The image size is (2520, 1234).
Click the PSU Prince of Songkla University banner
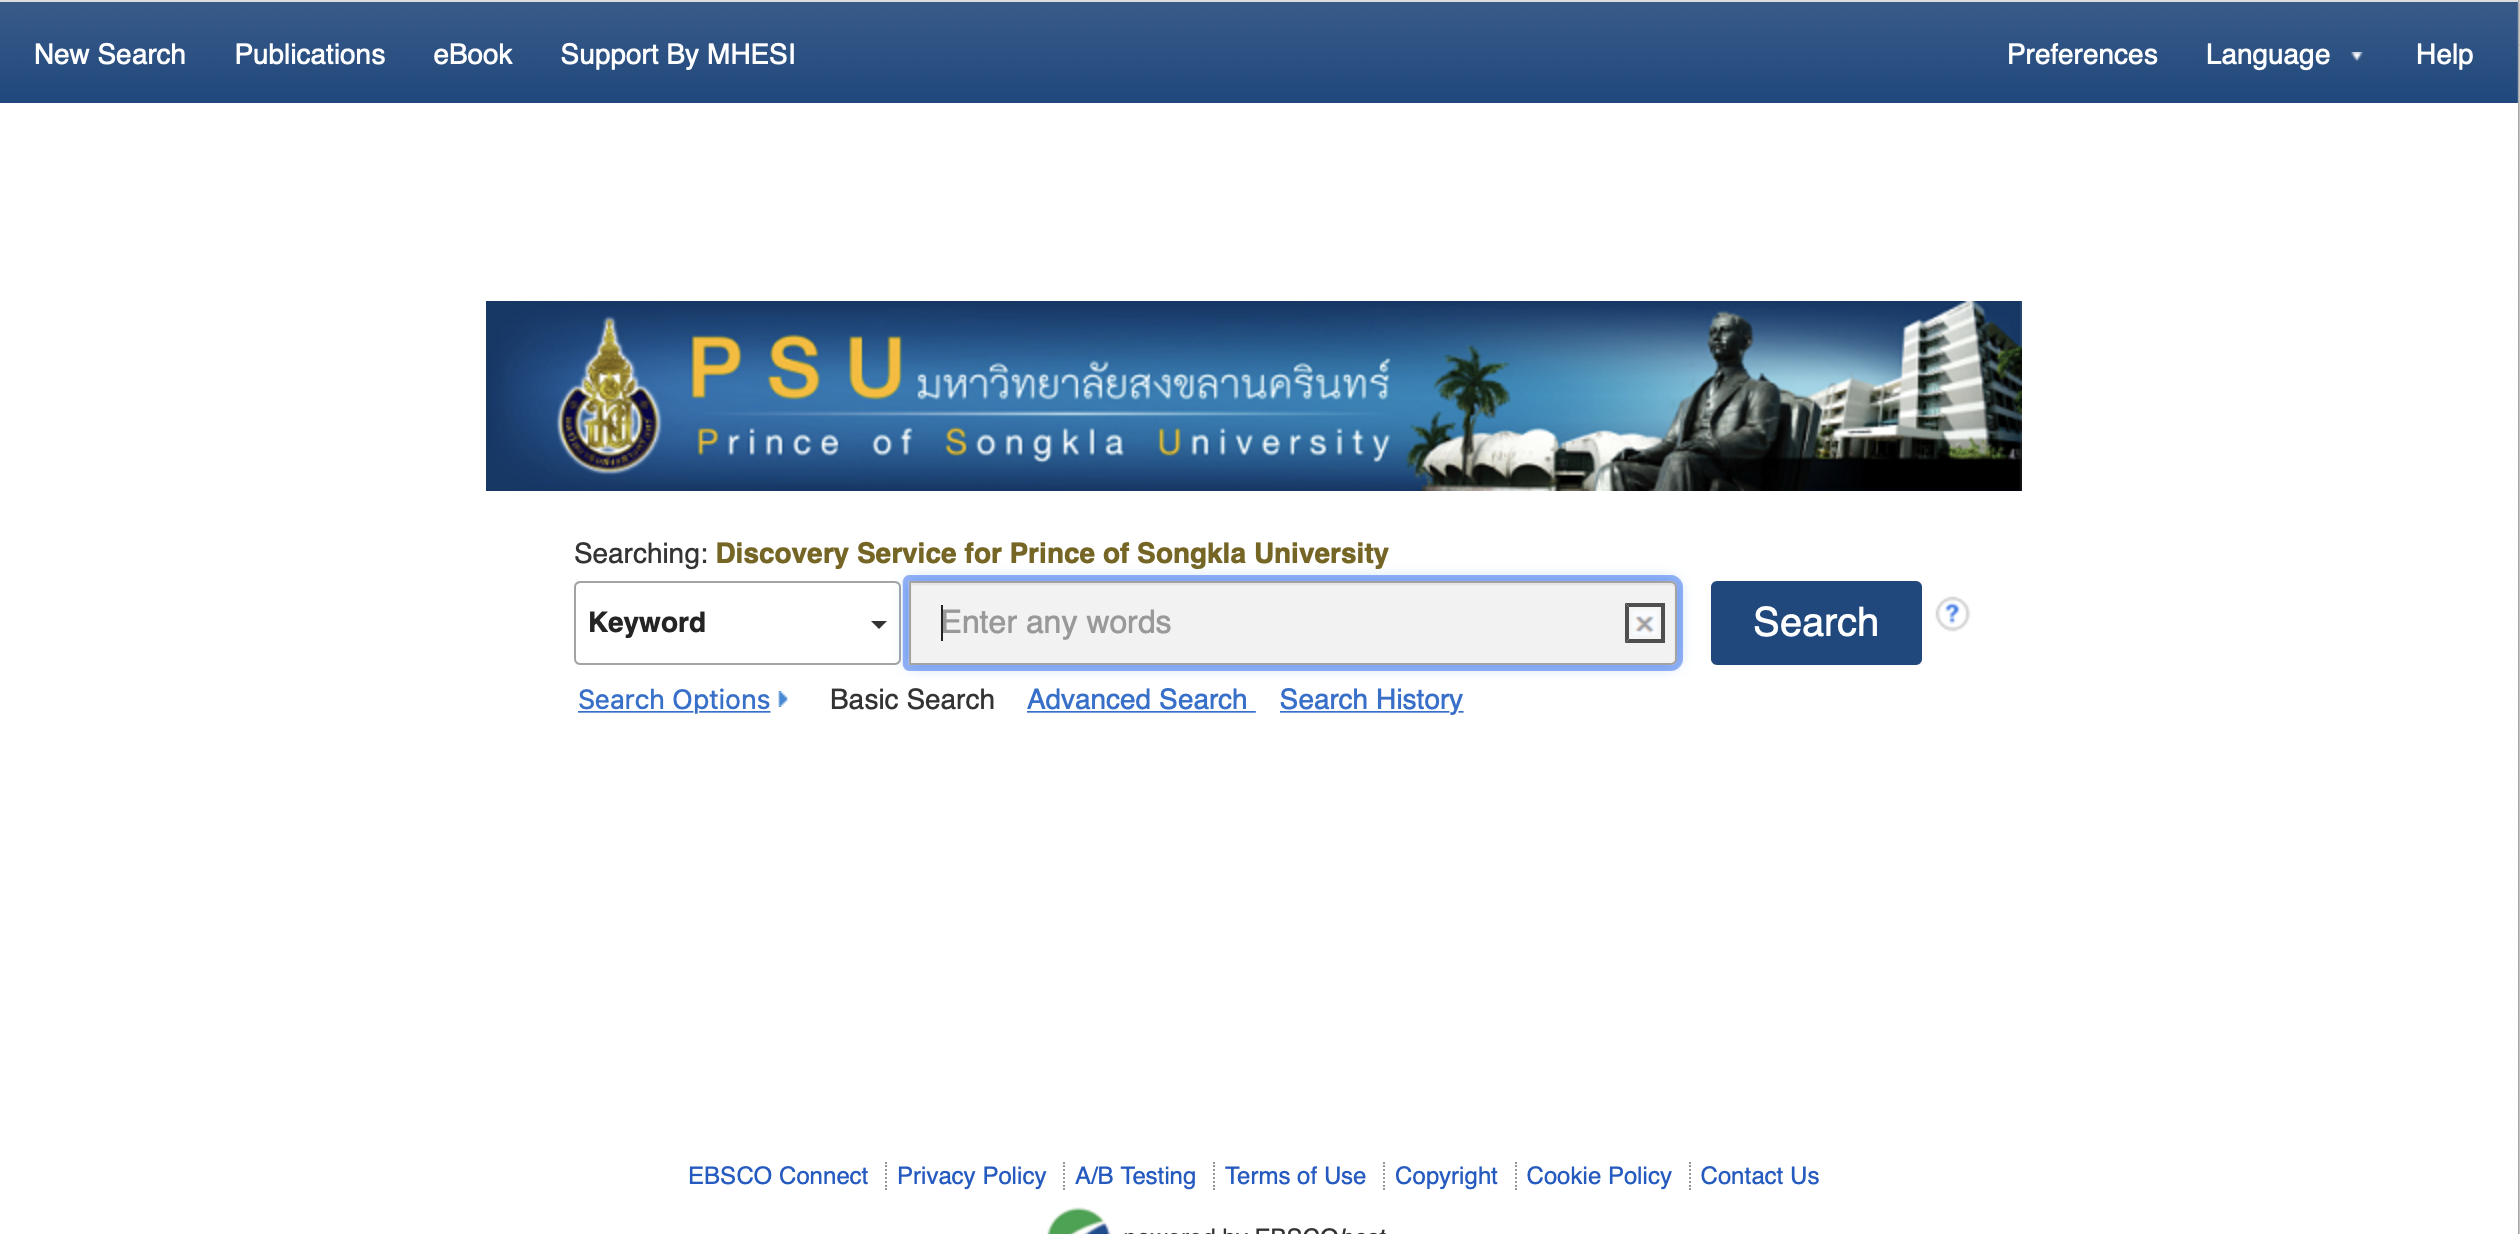1253,396
